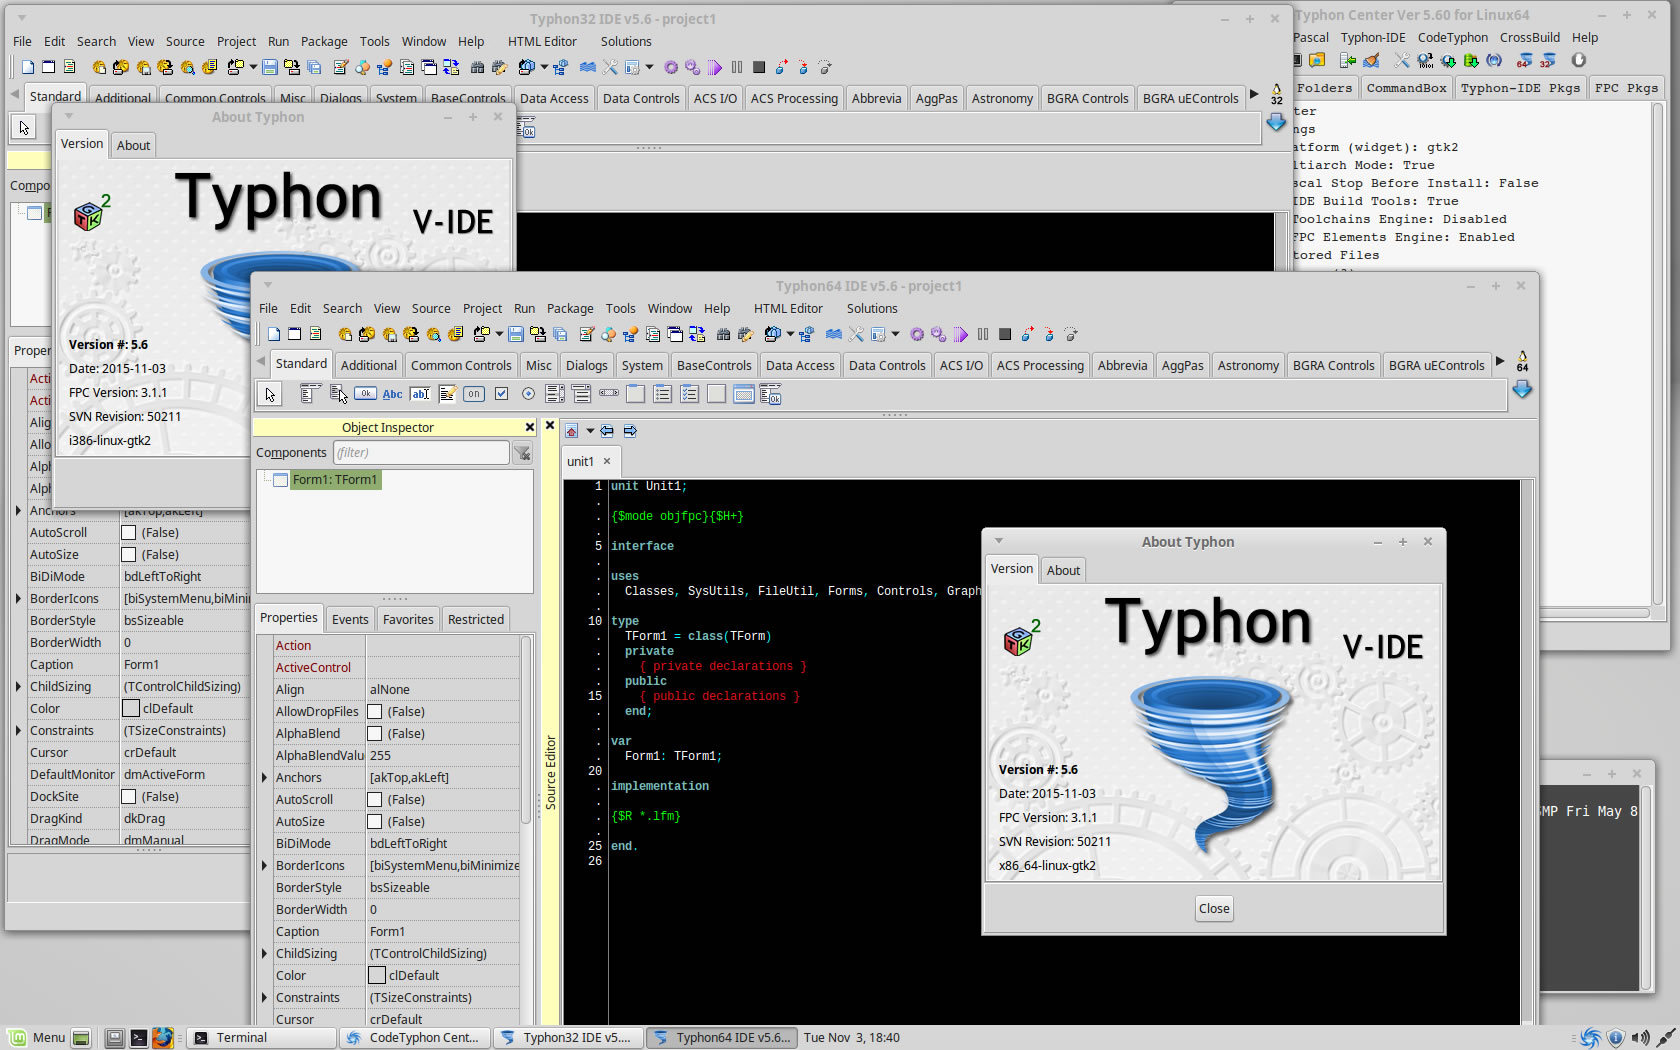Image resolution: width=1680 pixels, height=1050 pixels.
Task: Click Color clDefault swatch in Typhon32 inspector
Action: tap(131, 708)
